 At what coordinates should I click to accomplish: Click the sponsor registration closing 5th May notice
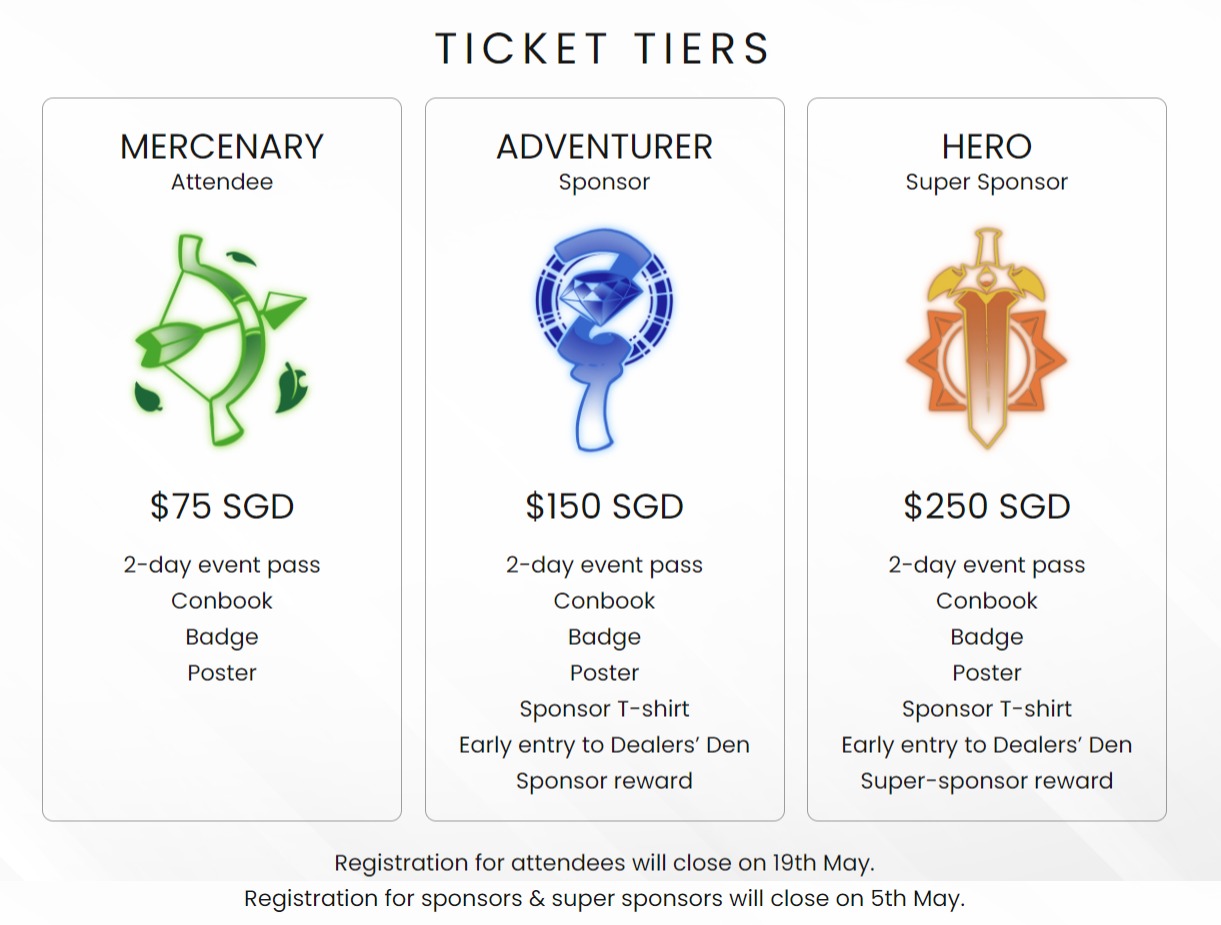tap(604, 898)
